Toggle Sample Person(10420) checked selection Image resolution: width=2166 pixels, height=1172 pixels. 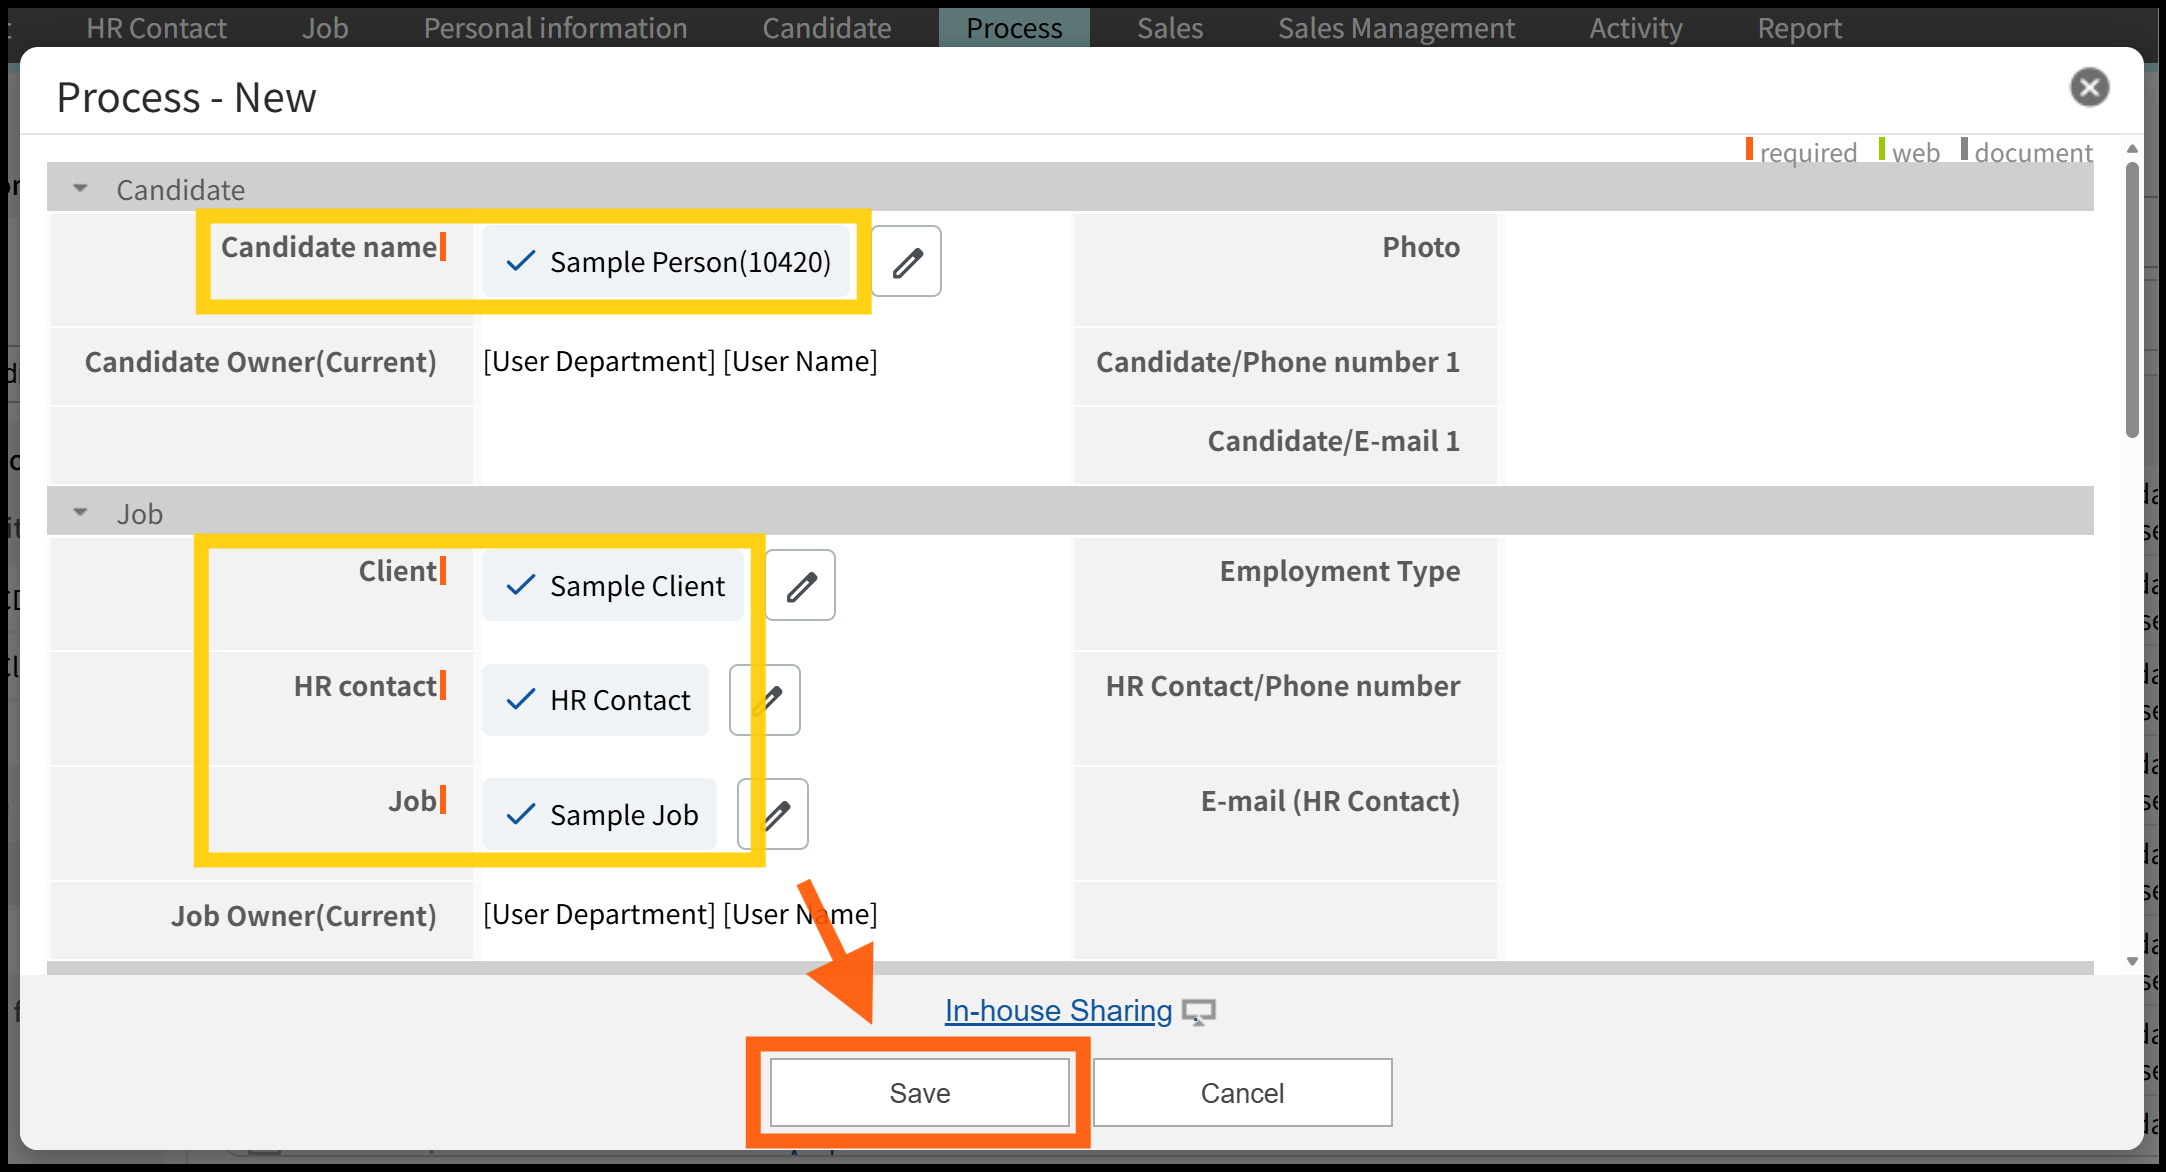pos(667,262)
